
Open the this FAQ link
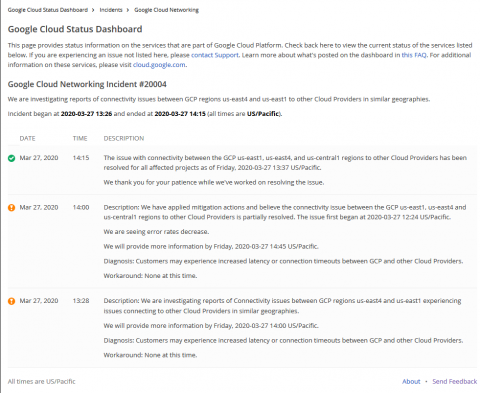(x=414, y=55)
